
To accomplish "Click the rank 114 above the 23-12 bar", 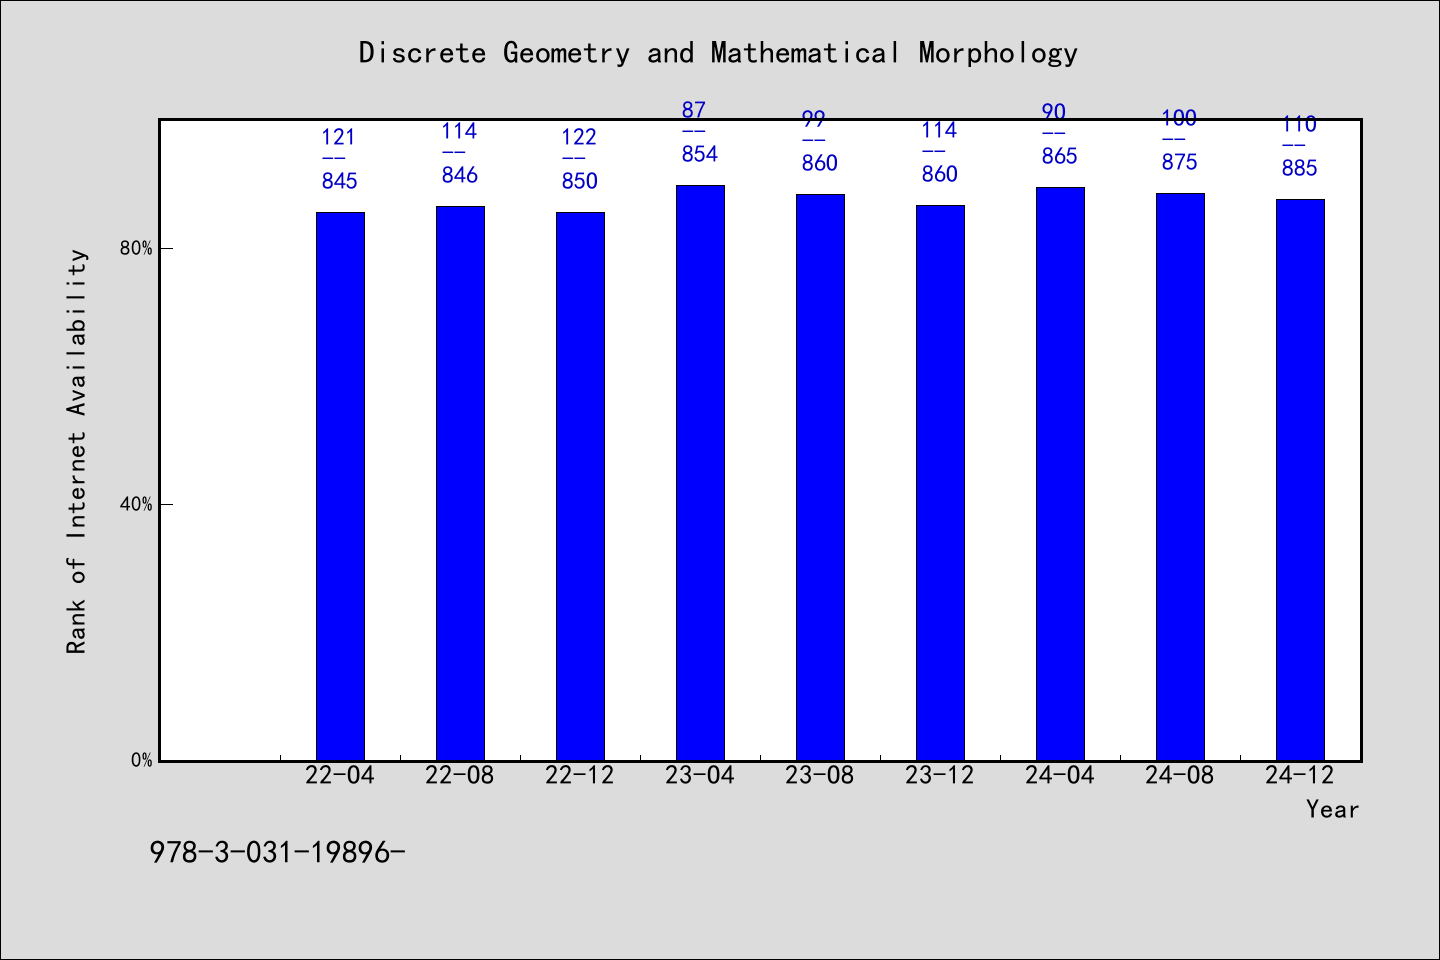I will pyautogui.click(x=939, y=130).
